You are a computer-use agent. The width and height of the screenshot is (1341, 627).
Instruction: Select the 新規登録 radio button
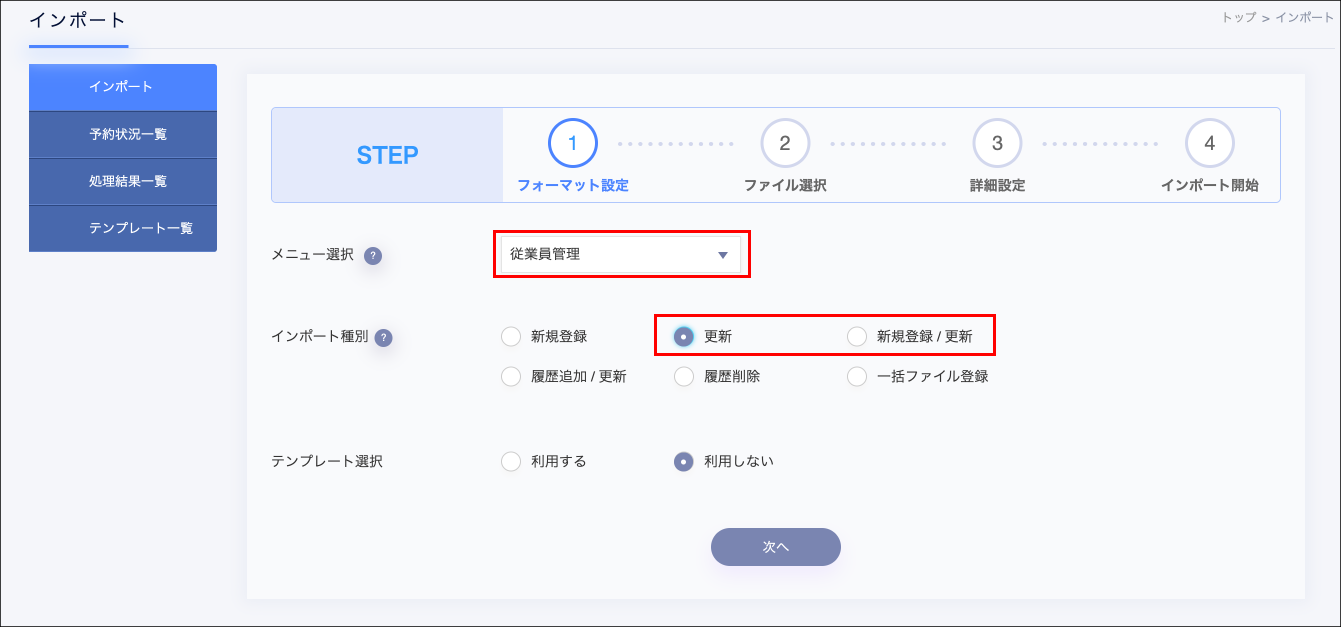click(511, 337)
